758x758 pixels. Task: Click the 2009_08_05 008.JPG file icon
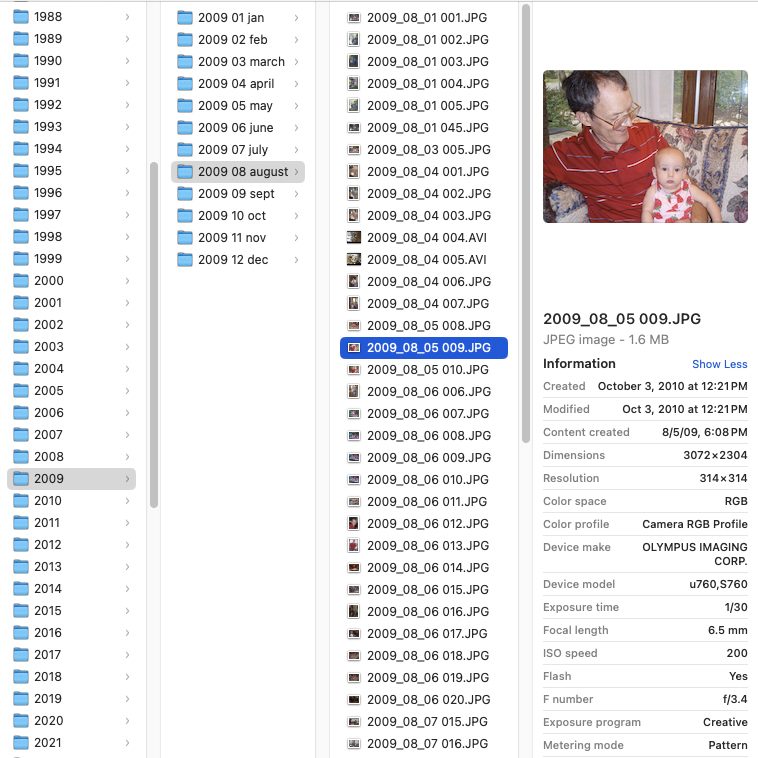354,326
